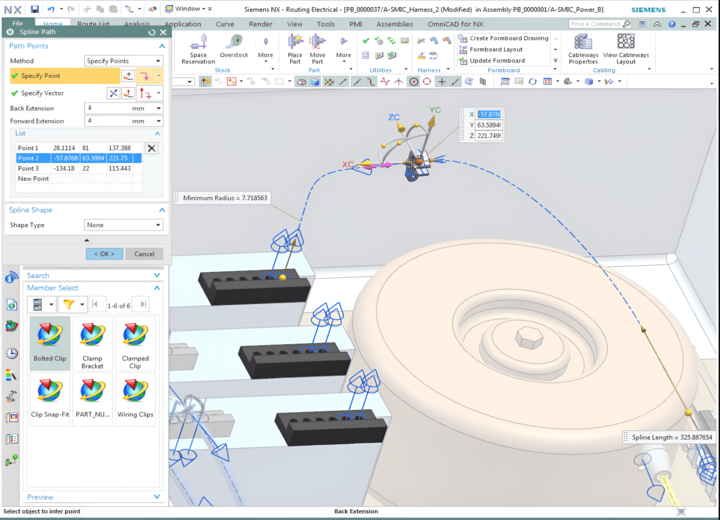
Task: Open View Cableways Layout
Action: [x=626, y=49]
